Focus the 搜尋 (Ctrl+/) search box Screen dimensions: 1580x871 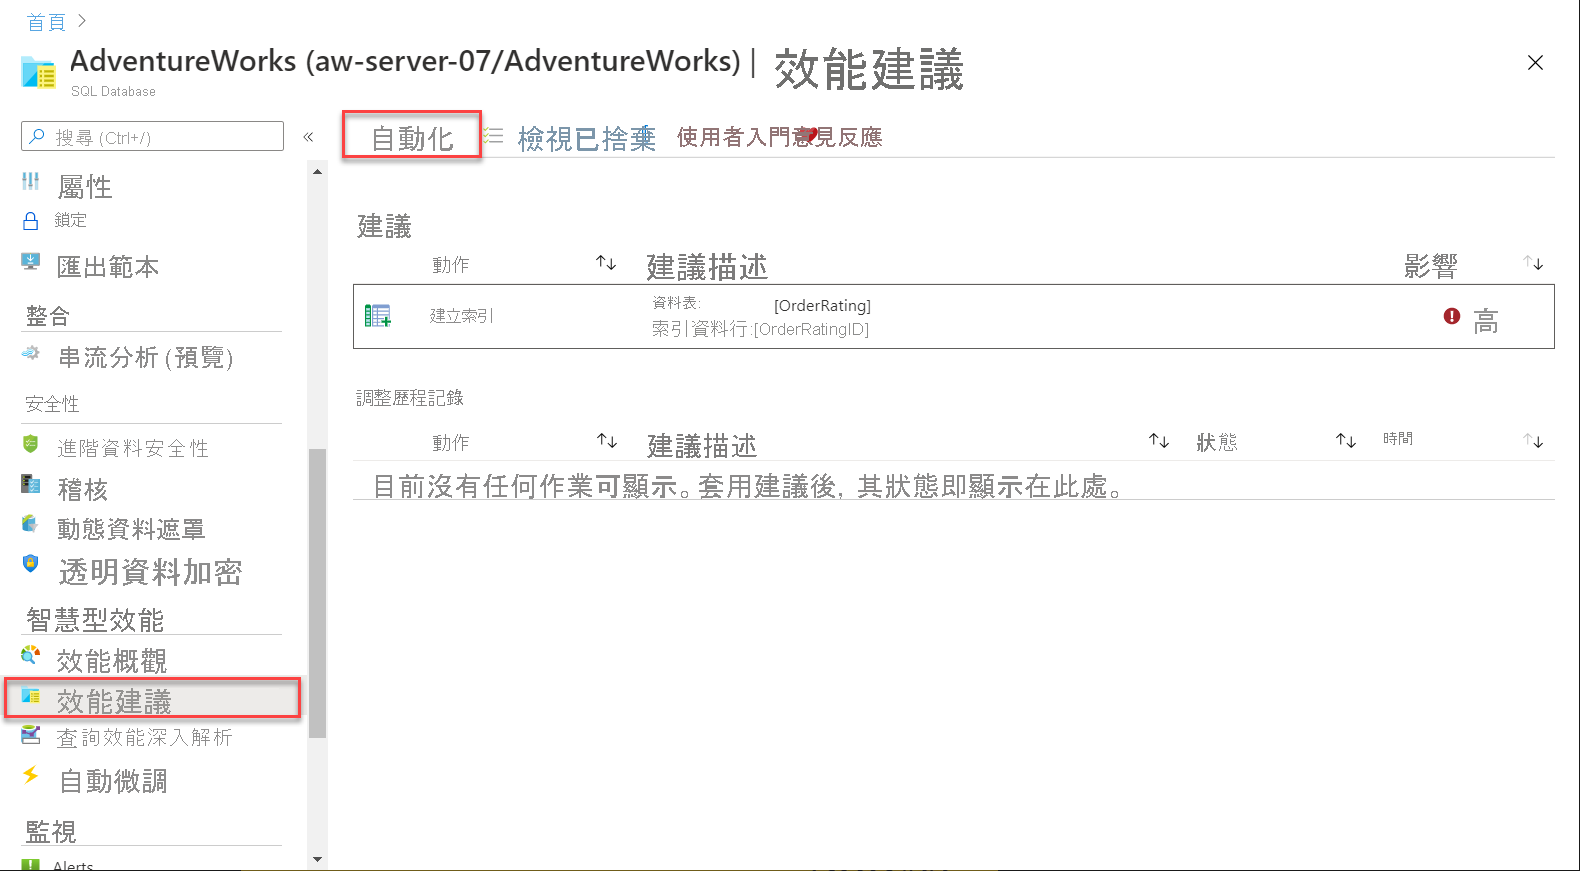tap(152, 136)
